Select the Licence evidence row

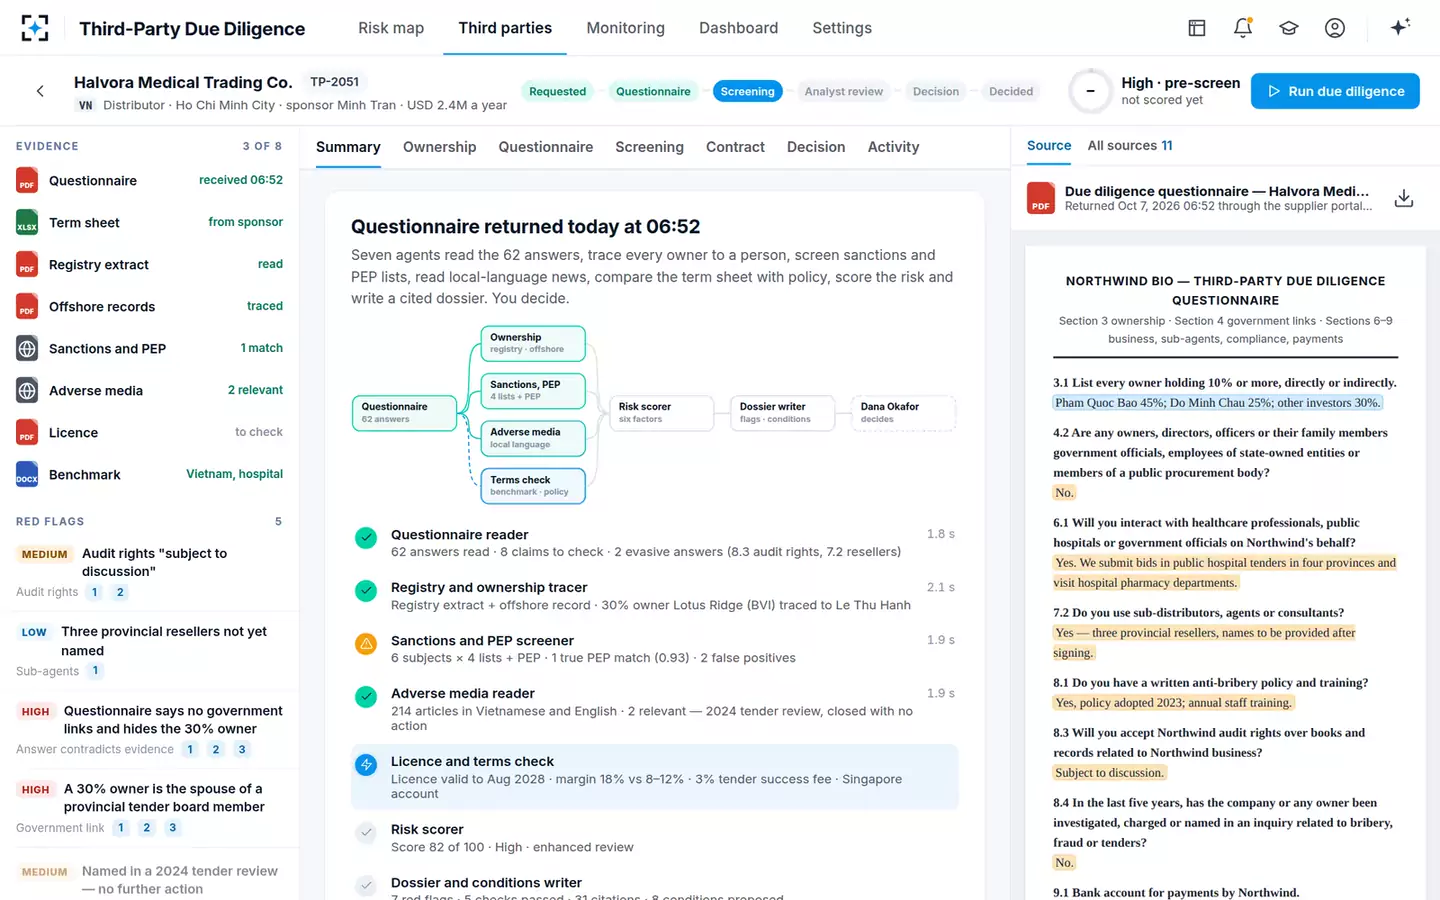(149, 433)
